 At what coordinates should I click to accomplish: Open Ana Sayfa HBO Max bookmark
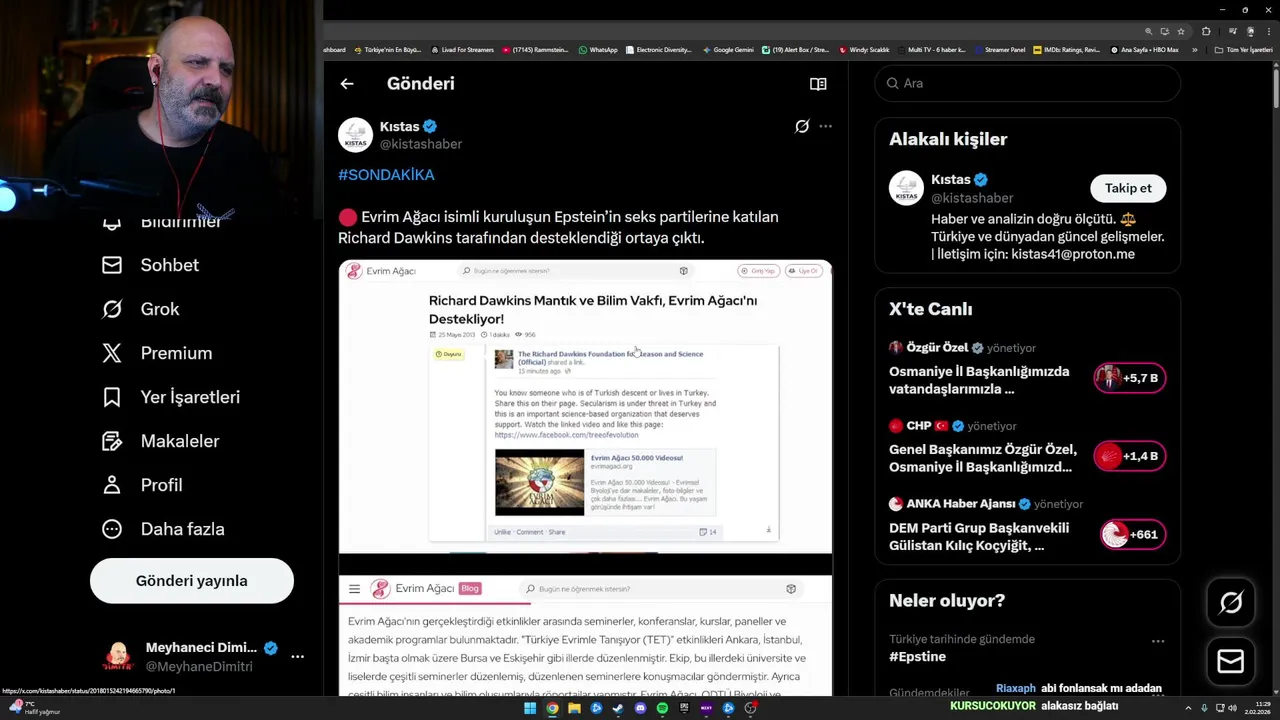(1144, 49)
